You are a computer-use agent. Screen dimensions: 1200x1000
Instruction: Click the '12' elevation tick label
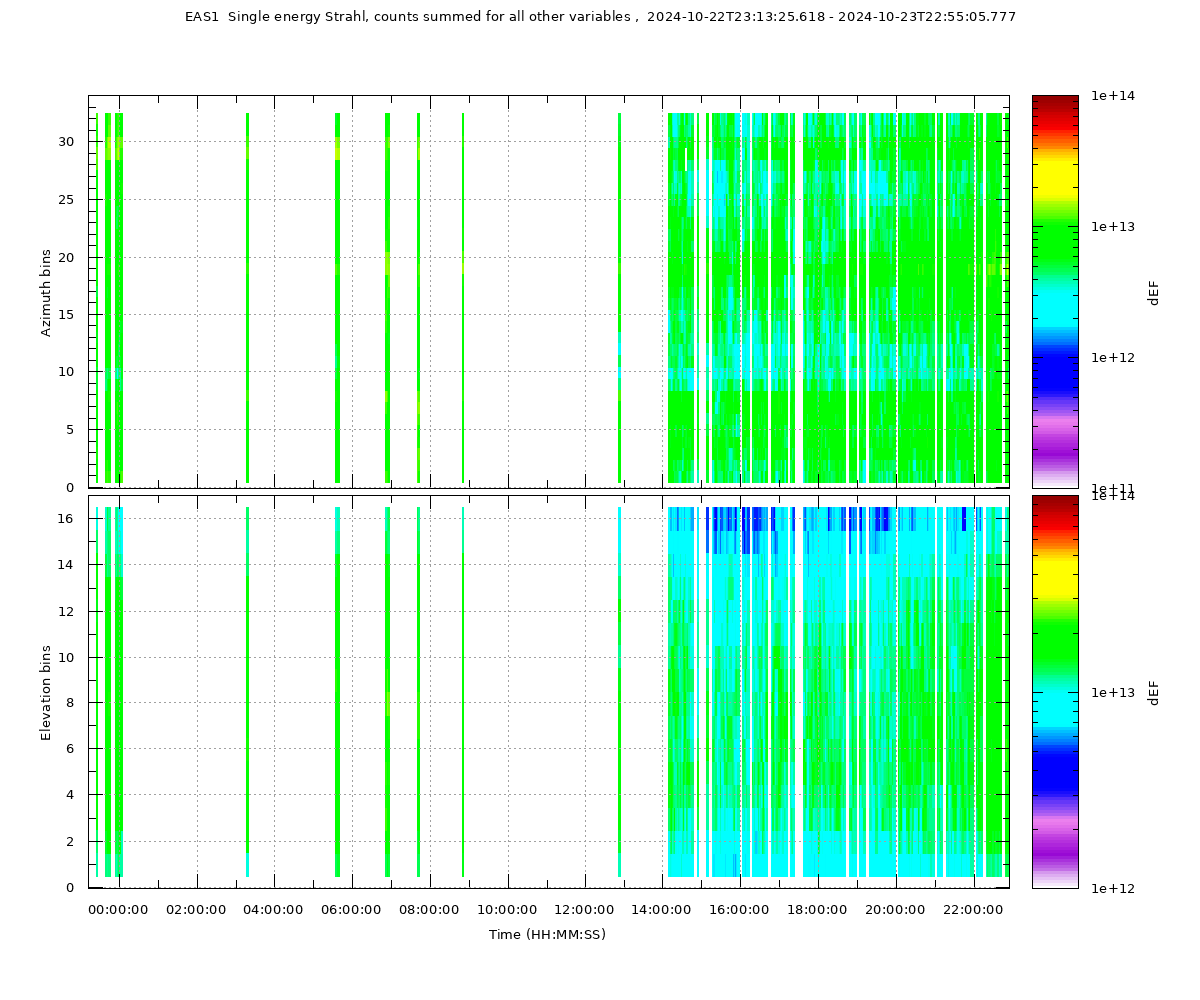66,611
